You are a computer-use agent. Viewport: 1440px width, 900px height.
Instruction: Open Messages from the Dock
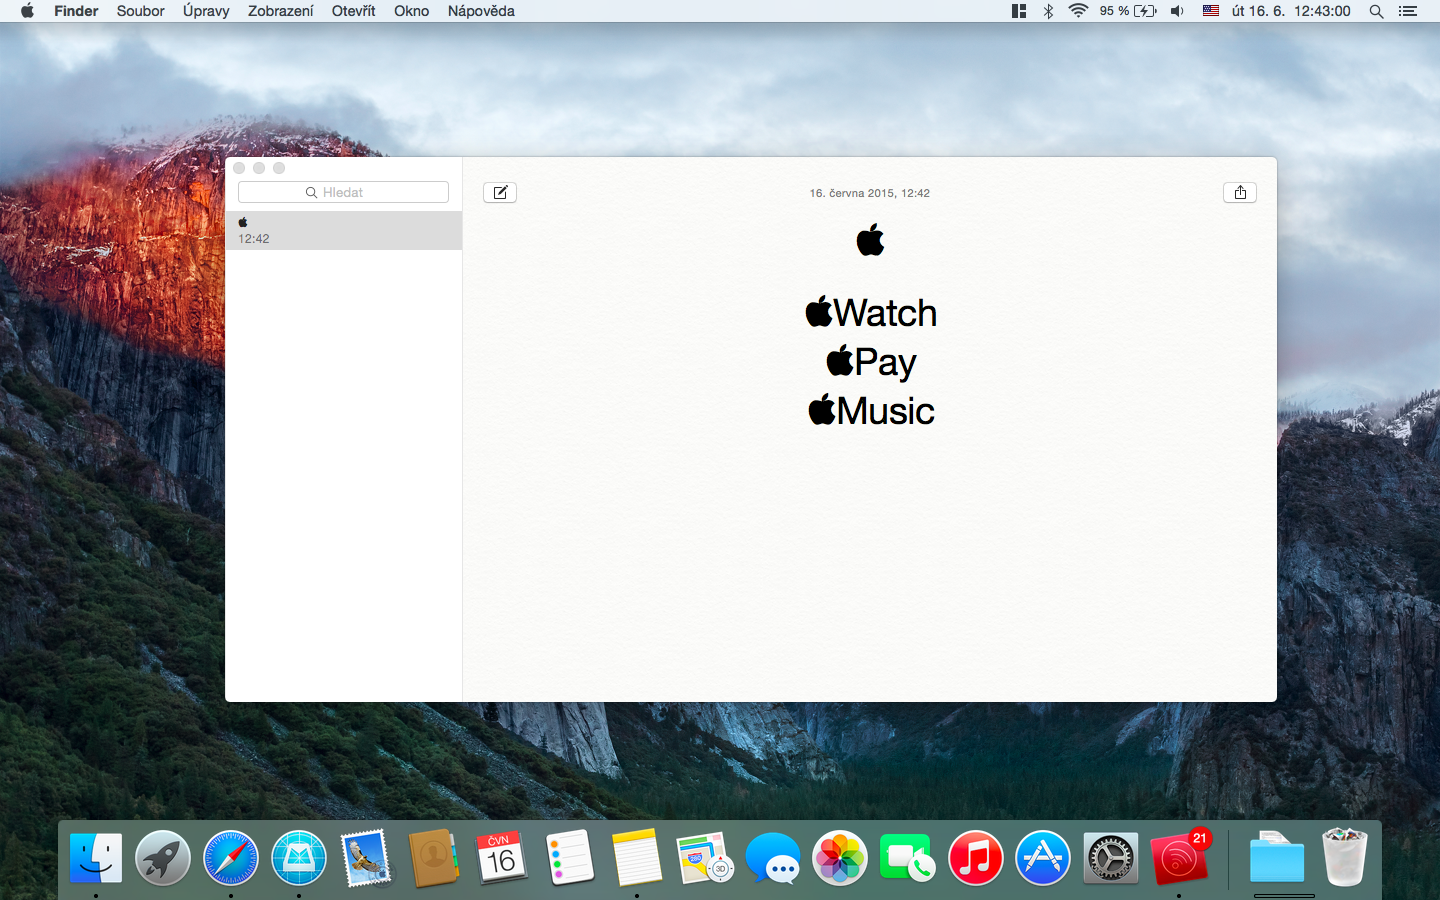(773, 858)
